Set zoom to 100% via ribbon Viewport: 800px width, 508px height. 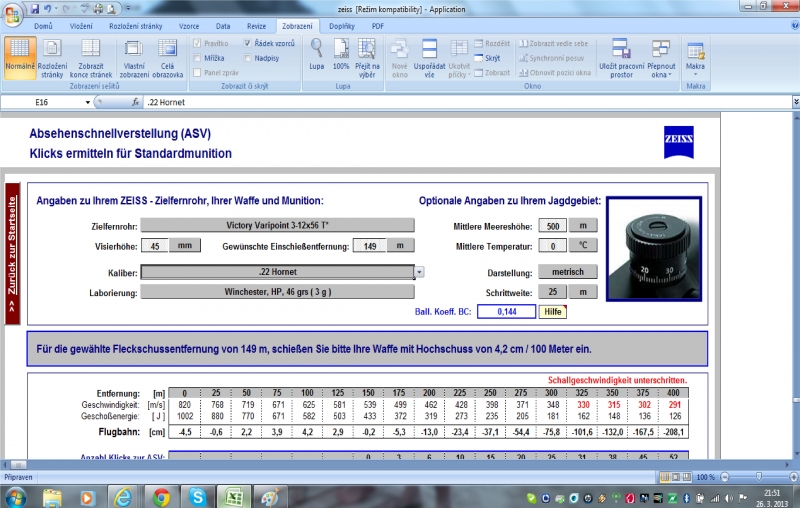coord(341,54)
